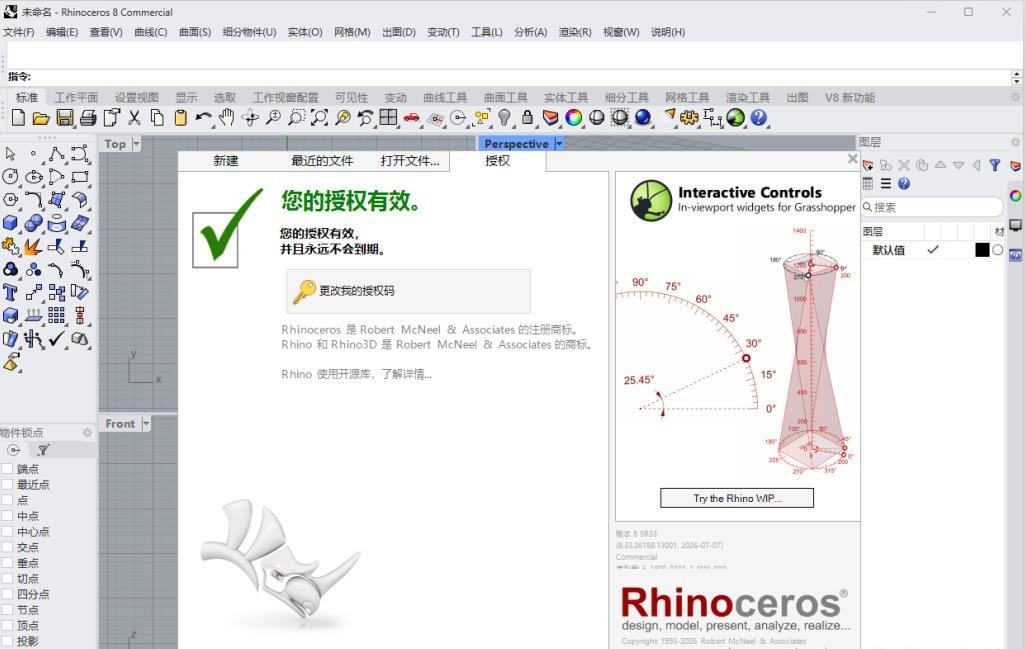Expand the Top viewport dropdown arrow
This screenshot has height=649, width=1026.
(136, 144)
